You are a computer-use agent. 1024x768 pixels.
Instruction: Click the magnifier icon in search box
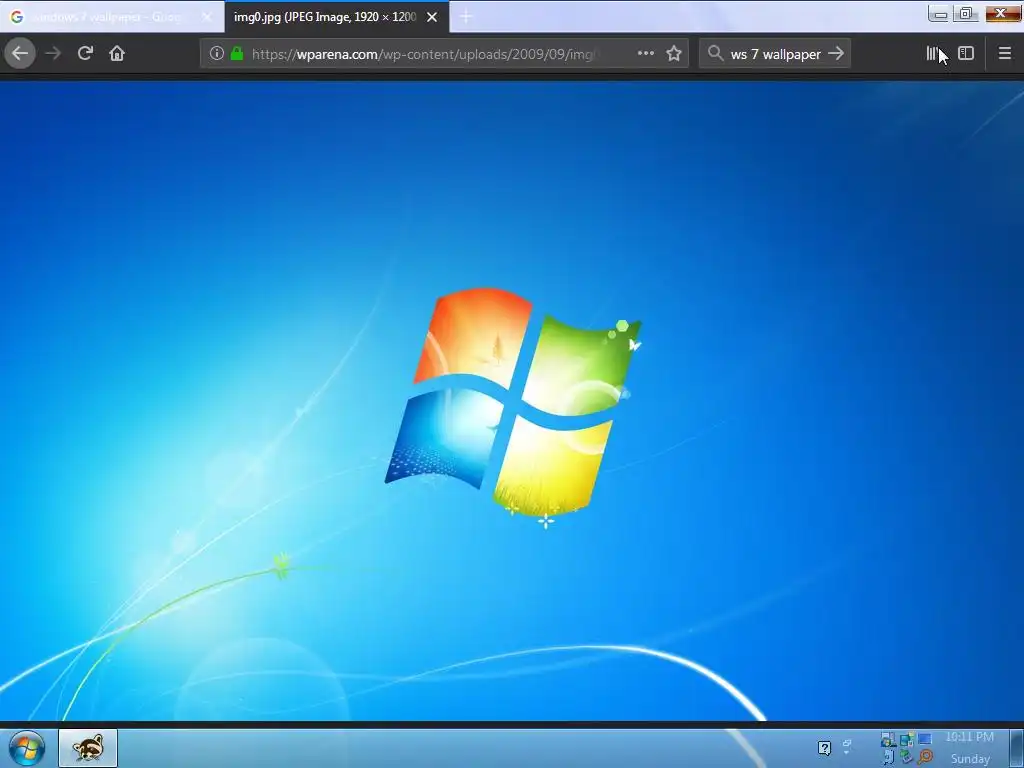pos(715,54)
